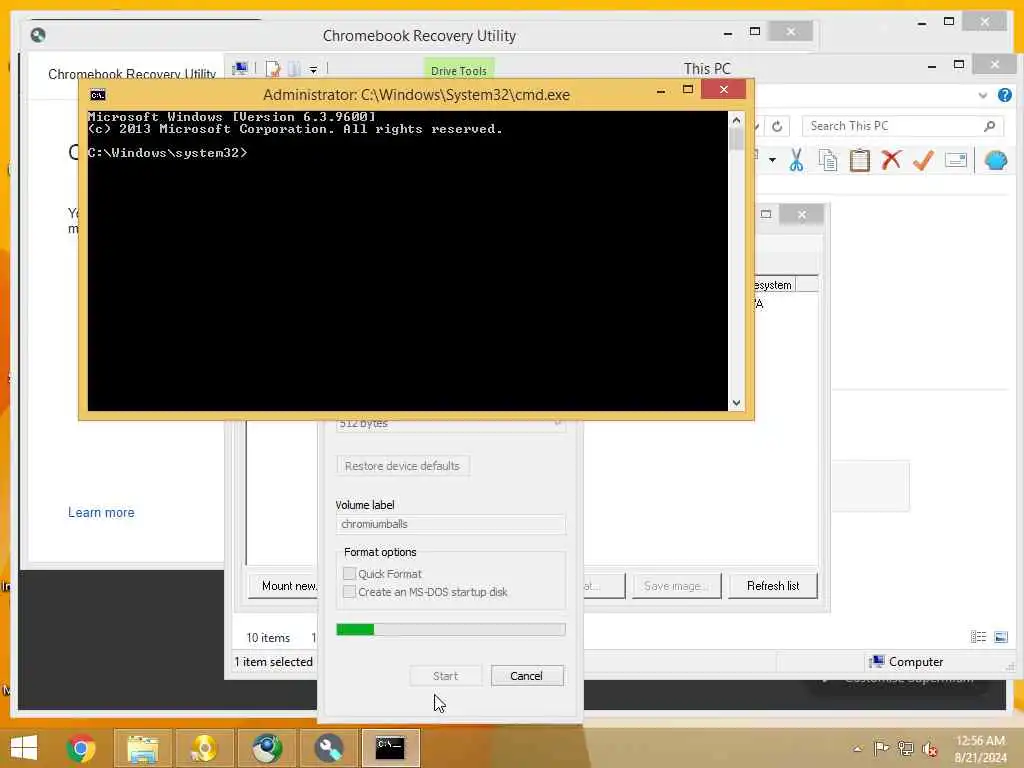Switch to details view icon in Explorer status bar
This screenshot has width=1024, height=768.
978,637
